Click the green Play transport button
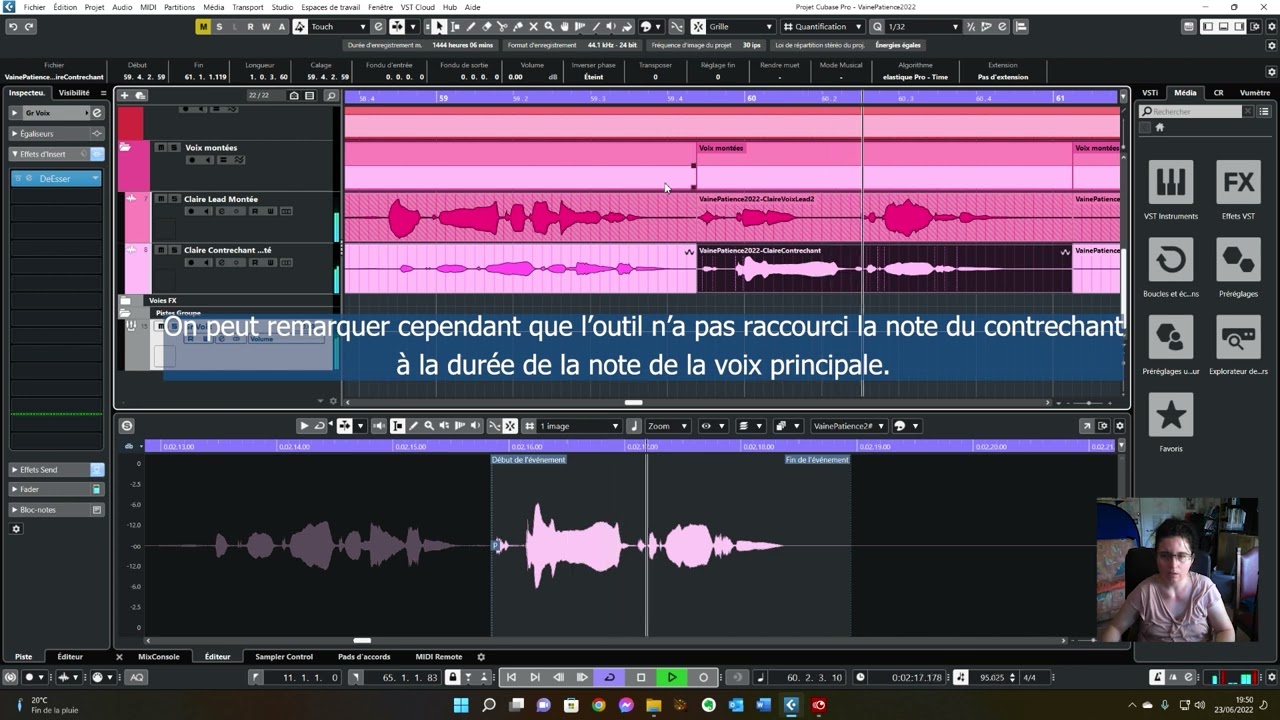Viewport: 1280px width, 720px height. pyautogui.click(x=672, y=677)
